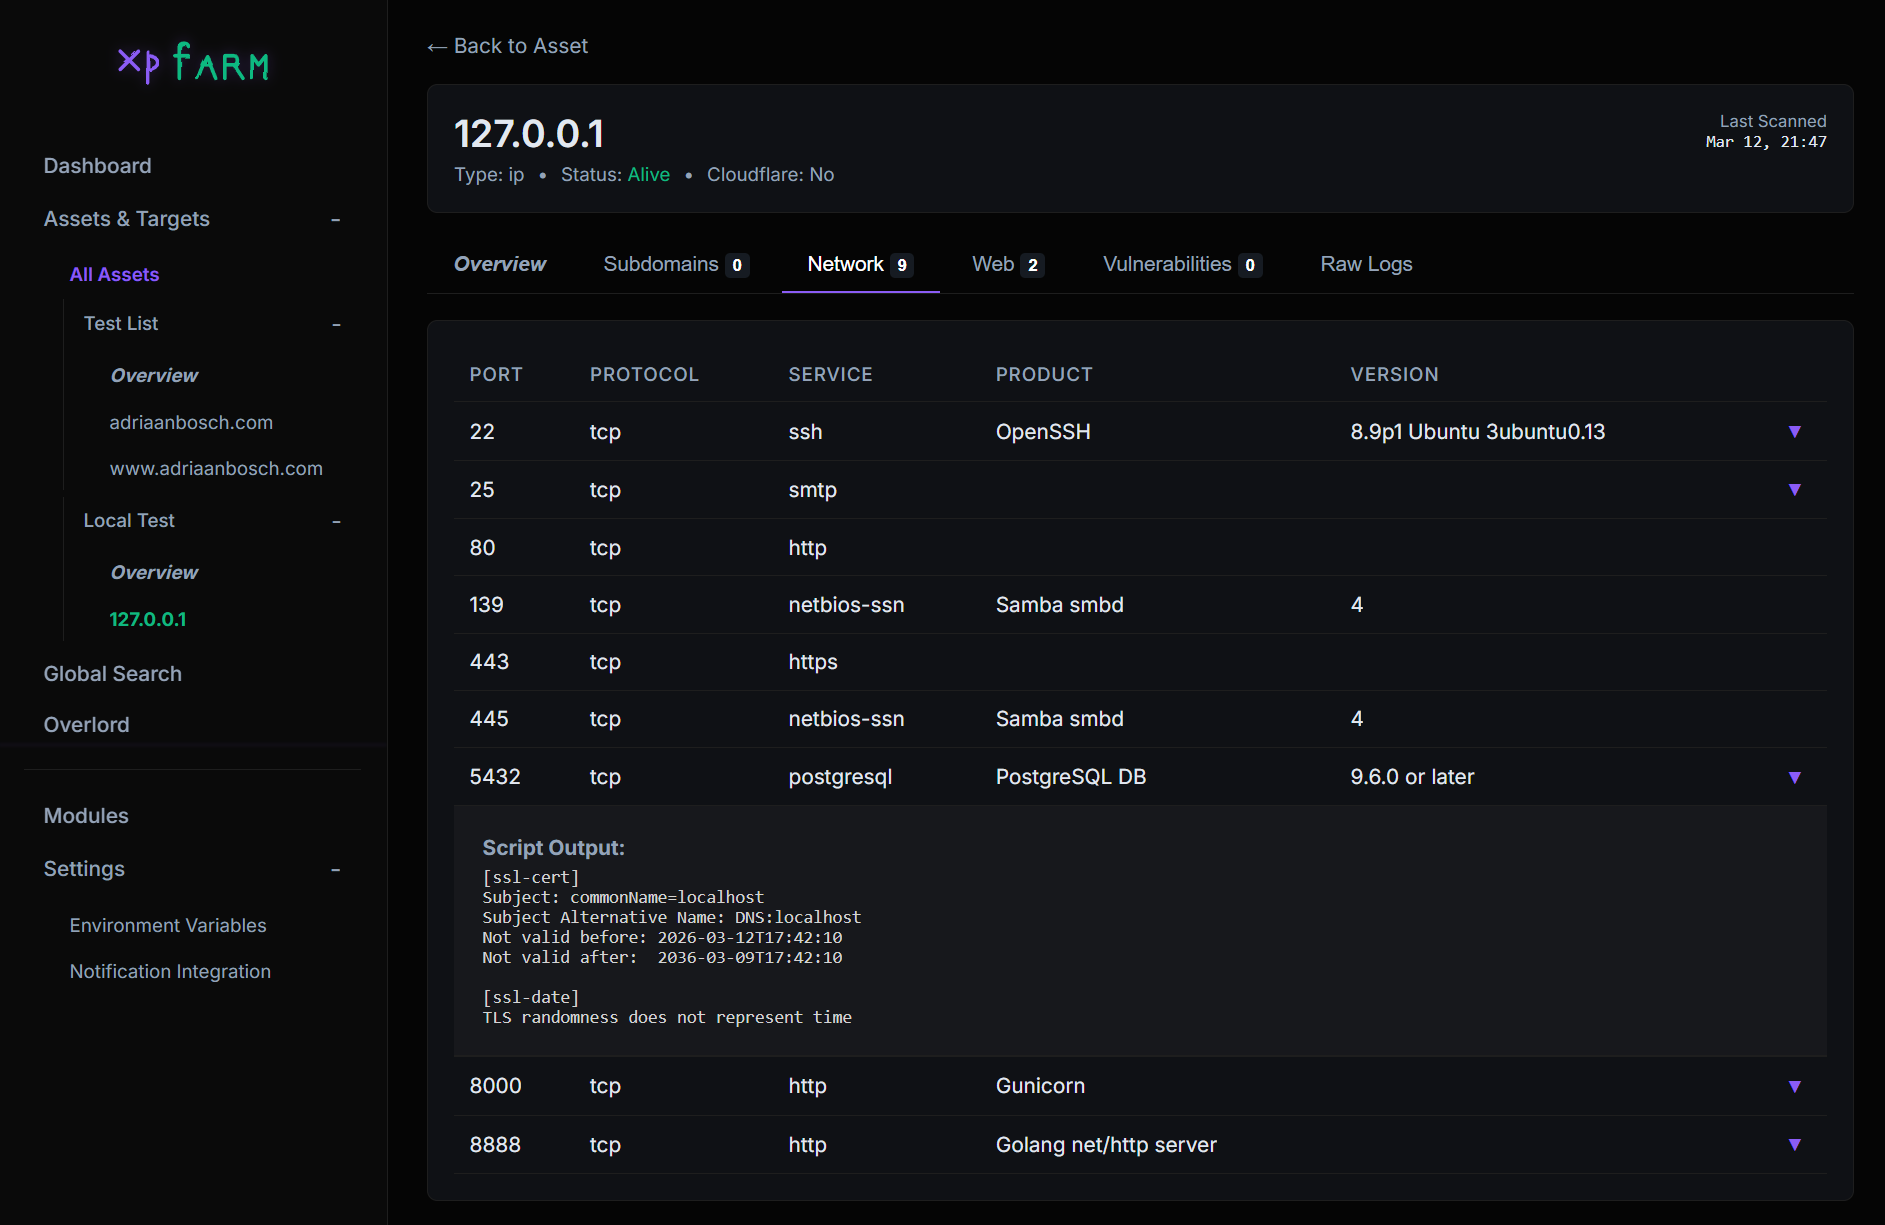Go back via Back to Asset link
The width and height of the screenshot is (1885, 1225).
click(x=508, y=46)
